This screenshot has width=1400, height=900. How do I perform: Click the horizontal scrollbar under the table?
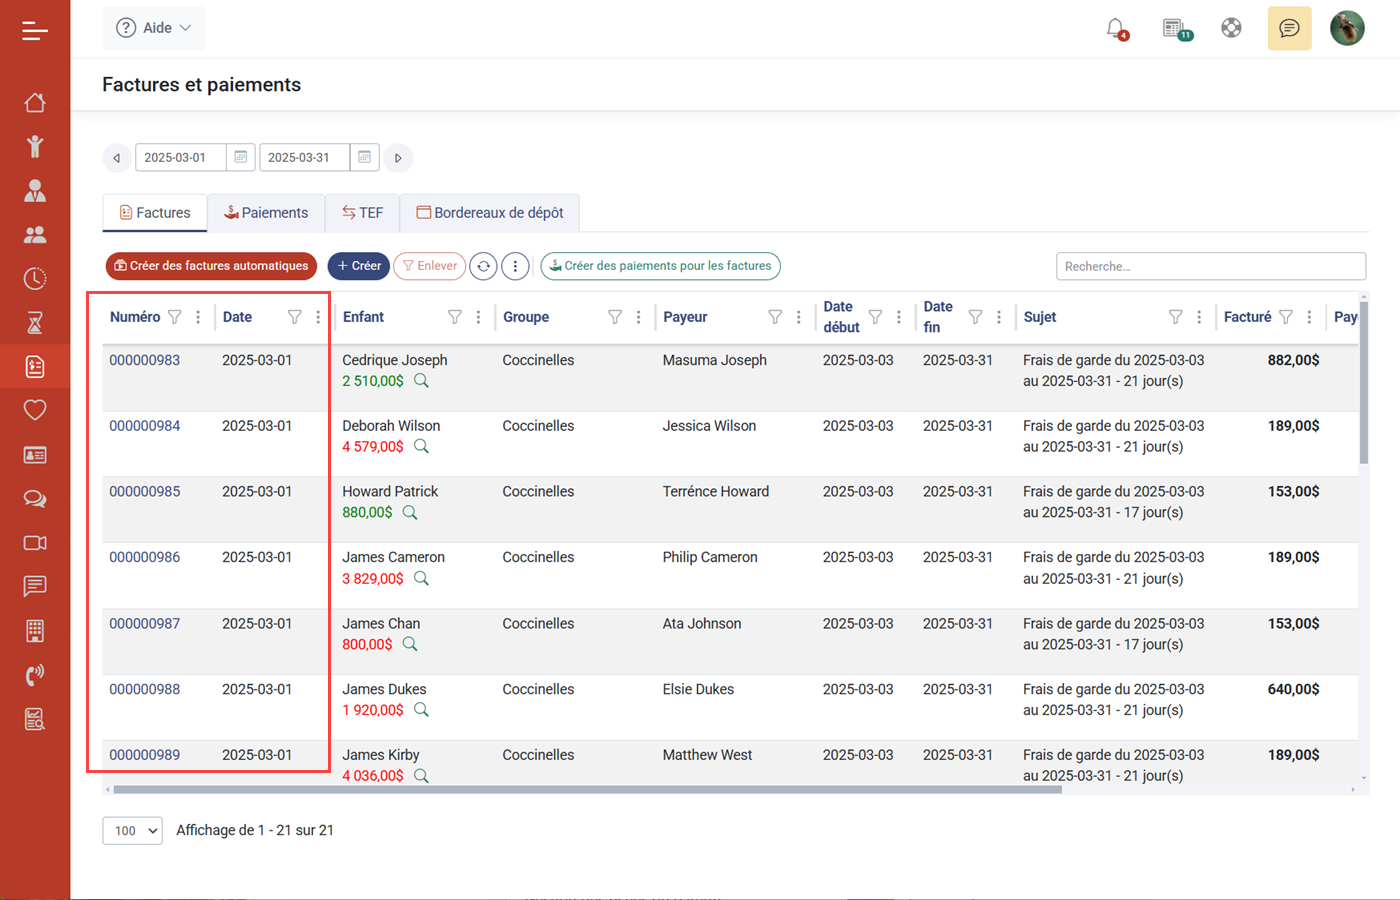586,789
